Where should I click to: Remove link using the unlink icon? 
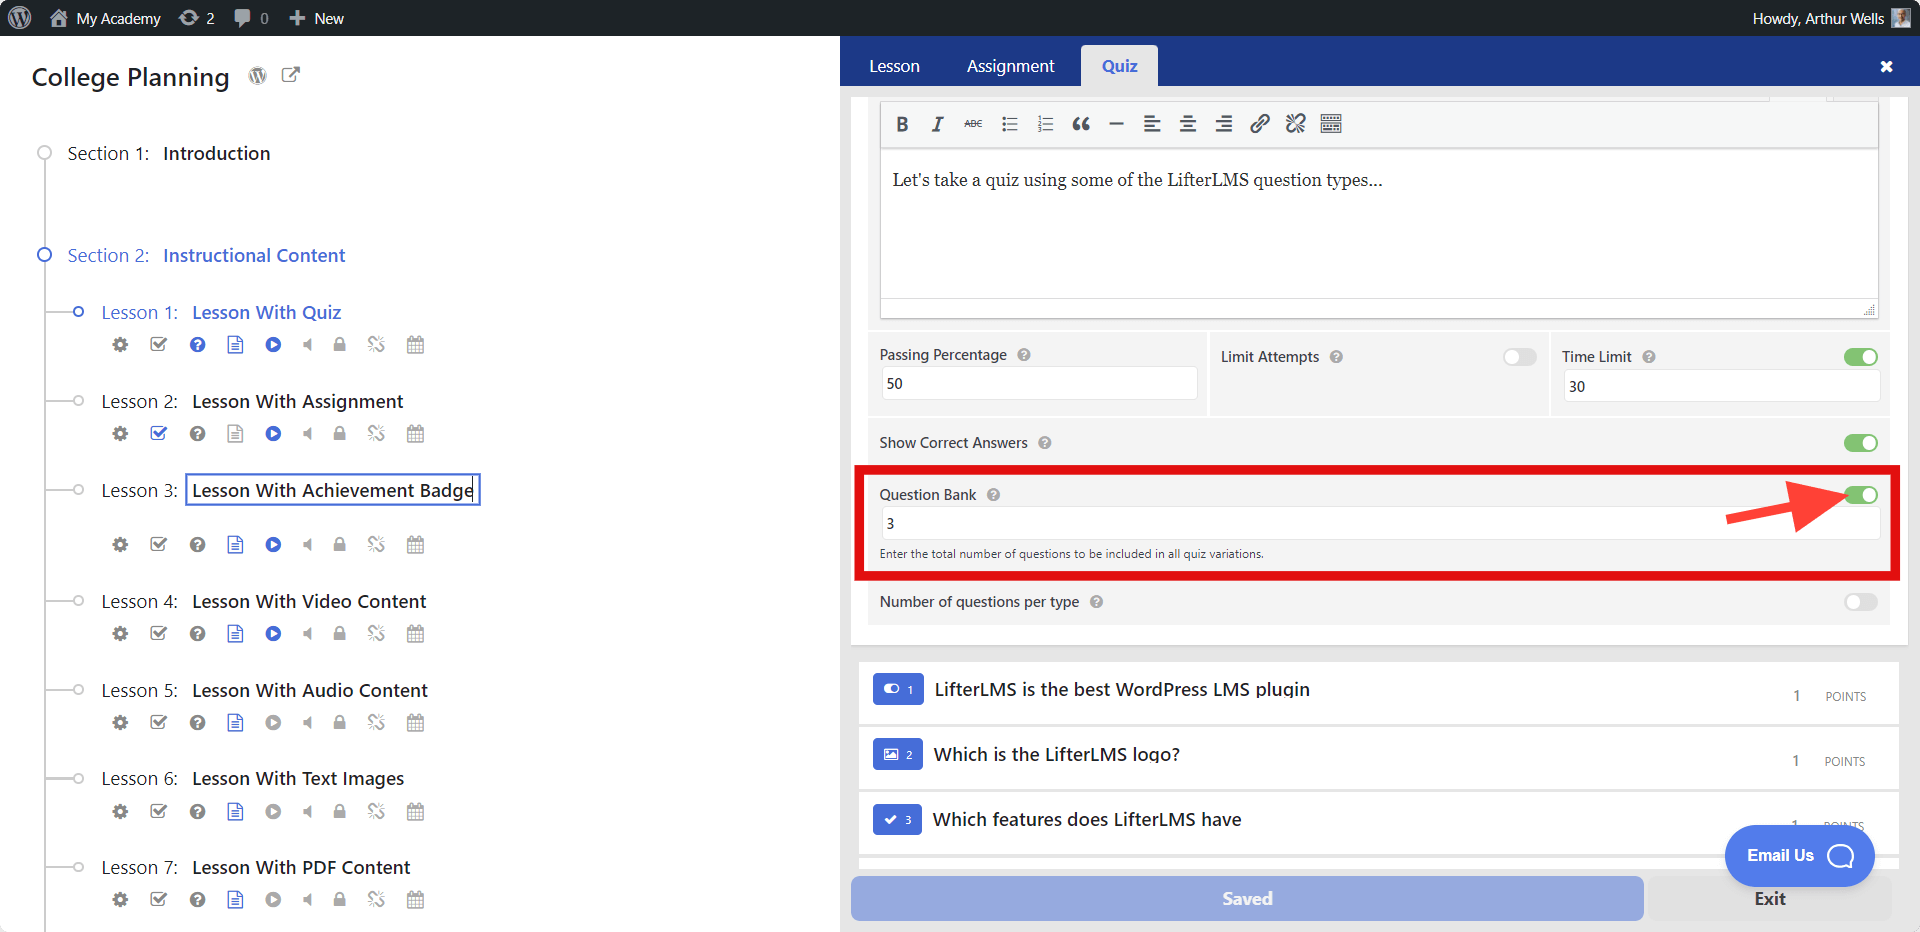(x=1296, y=124)
